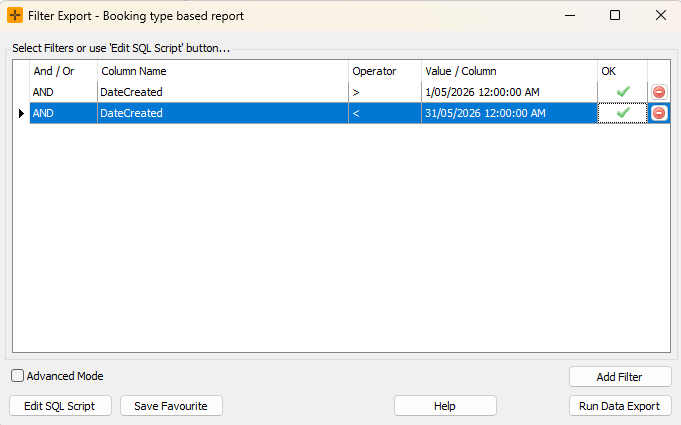Maximize the Filter Export window

615,16
